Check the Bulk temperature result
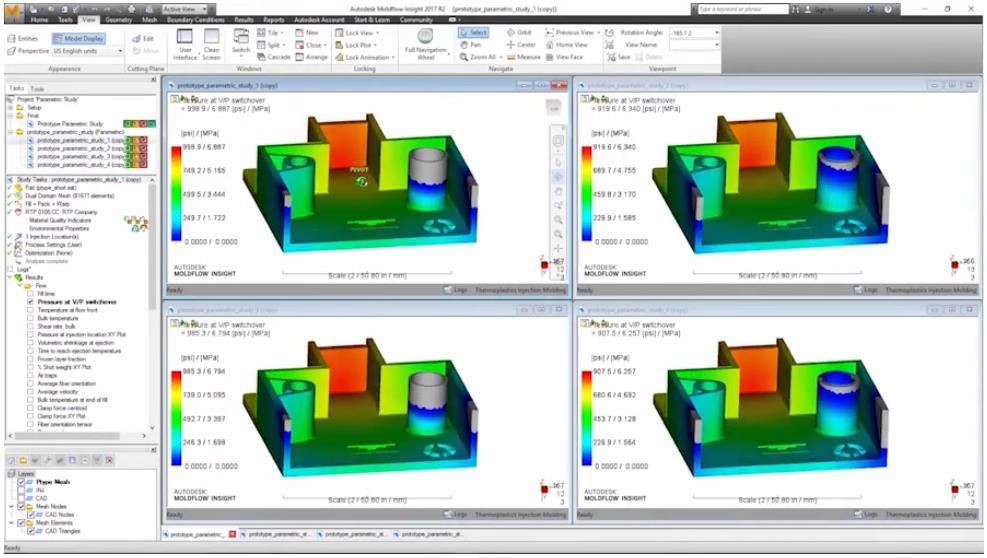Viewport: 987px width, 558px height. tap(30, 318)
